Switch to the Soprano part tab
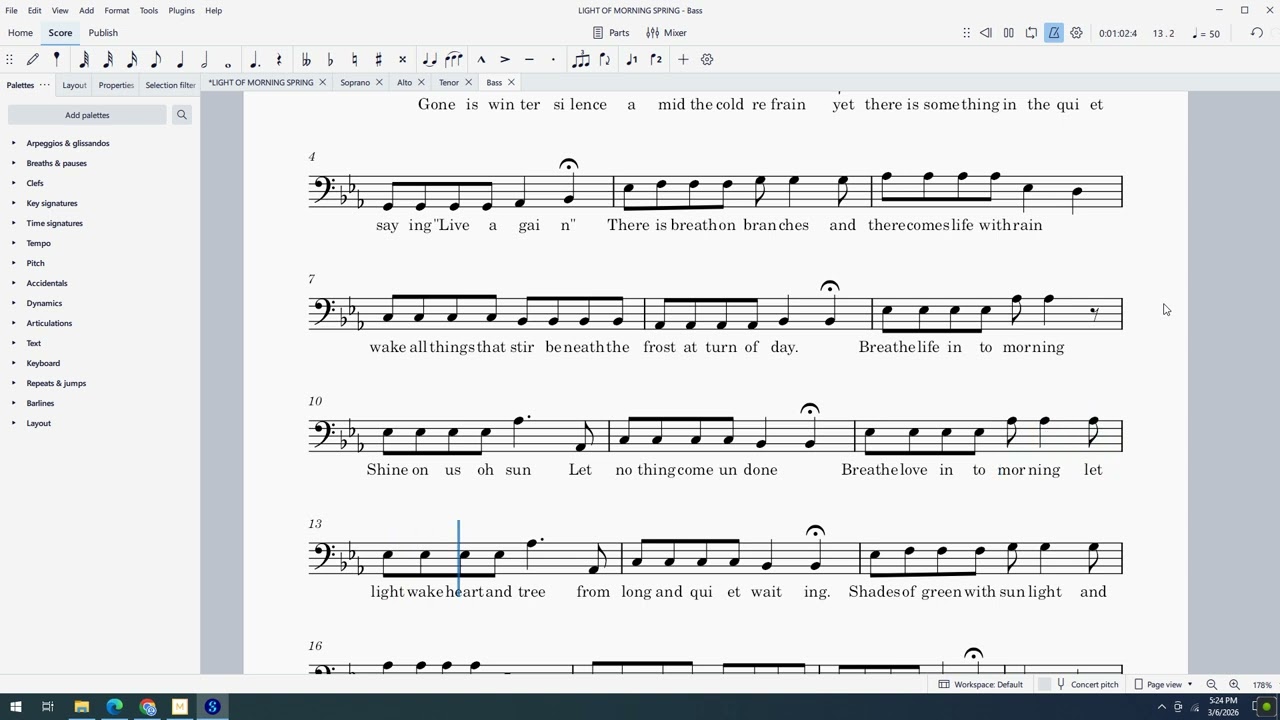 [x=355, y=82]
